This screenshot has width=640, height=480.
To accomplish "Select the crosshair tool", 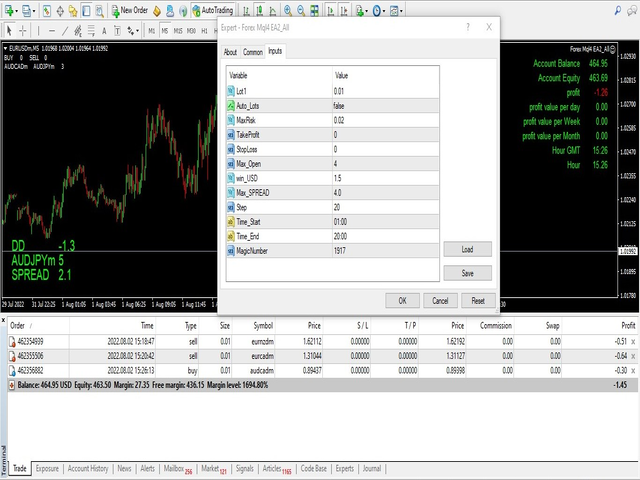I will coord(22,31).
